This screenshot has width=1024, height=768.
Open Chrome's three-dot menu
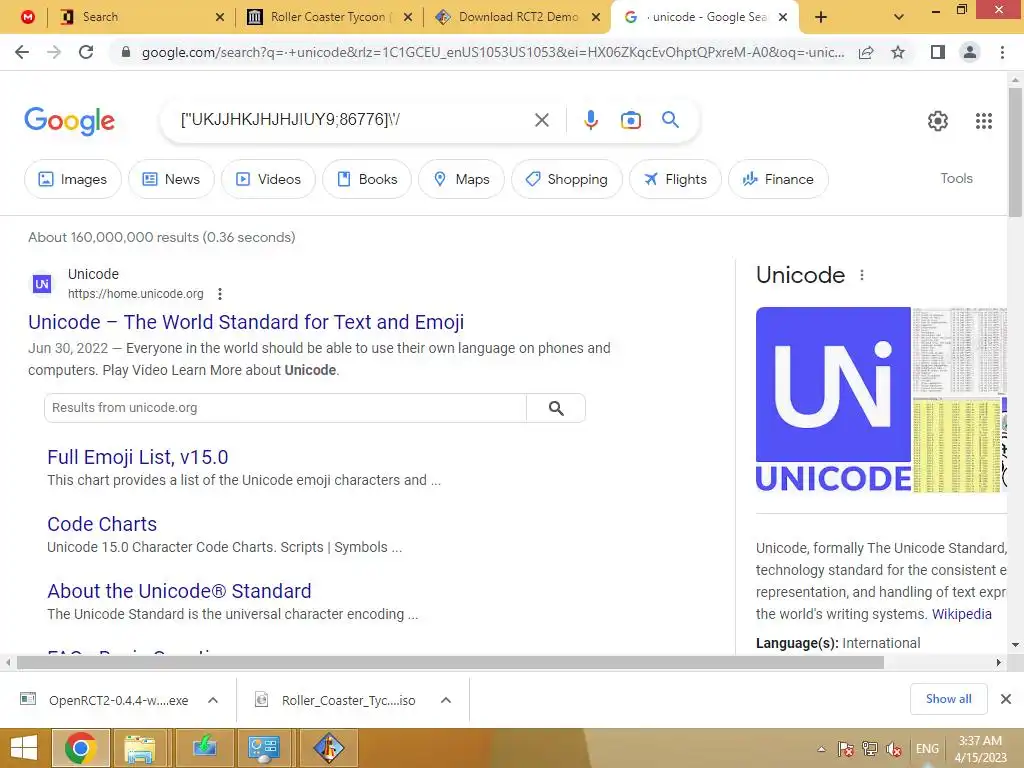pos(1002,52)
